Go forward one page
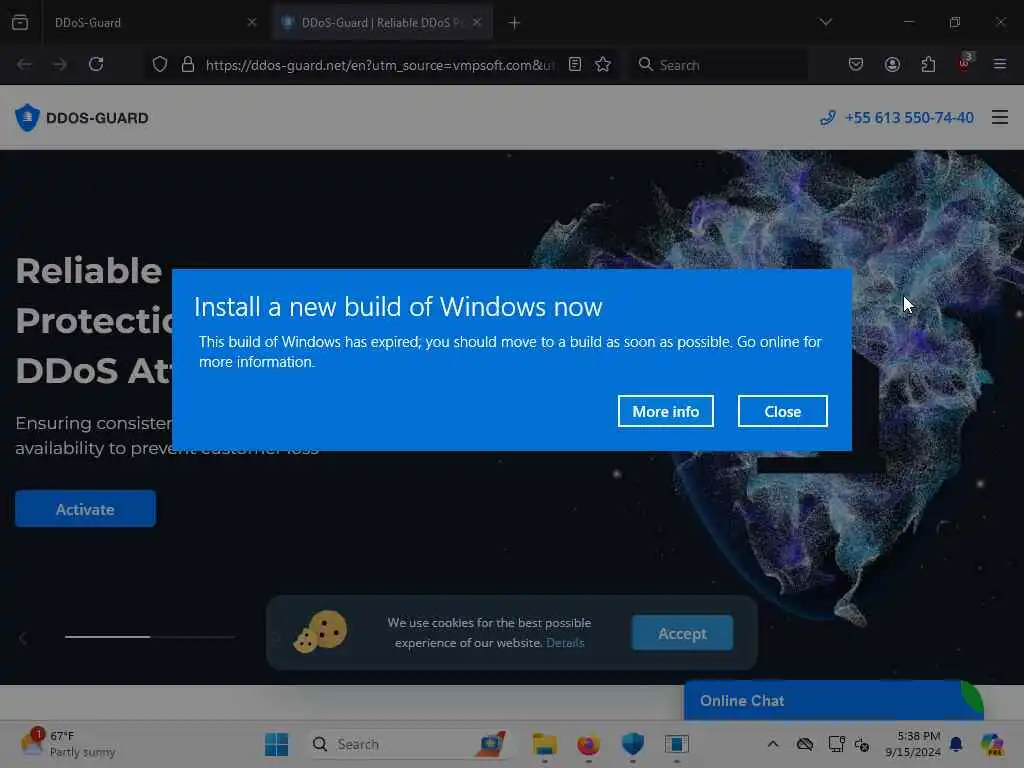This screenshot has height=768, width=1024. click(x=59, y=64)
